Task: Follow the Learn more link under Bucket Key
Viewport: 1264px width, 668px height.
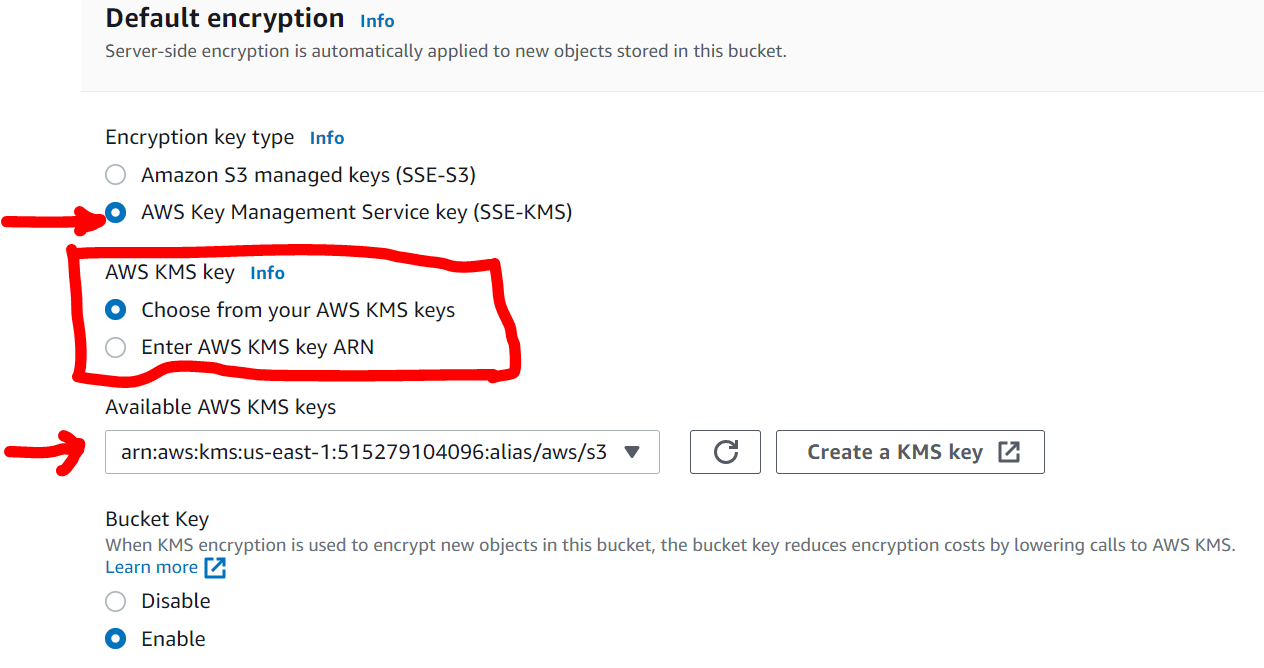Action: point(151,567)
